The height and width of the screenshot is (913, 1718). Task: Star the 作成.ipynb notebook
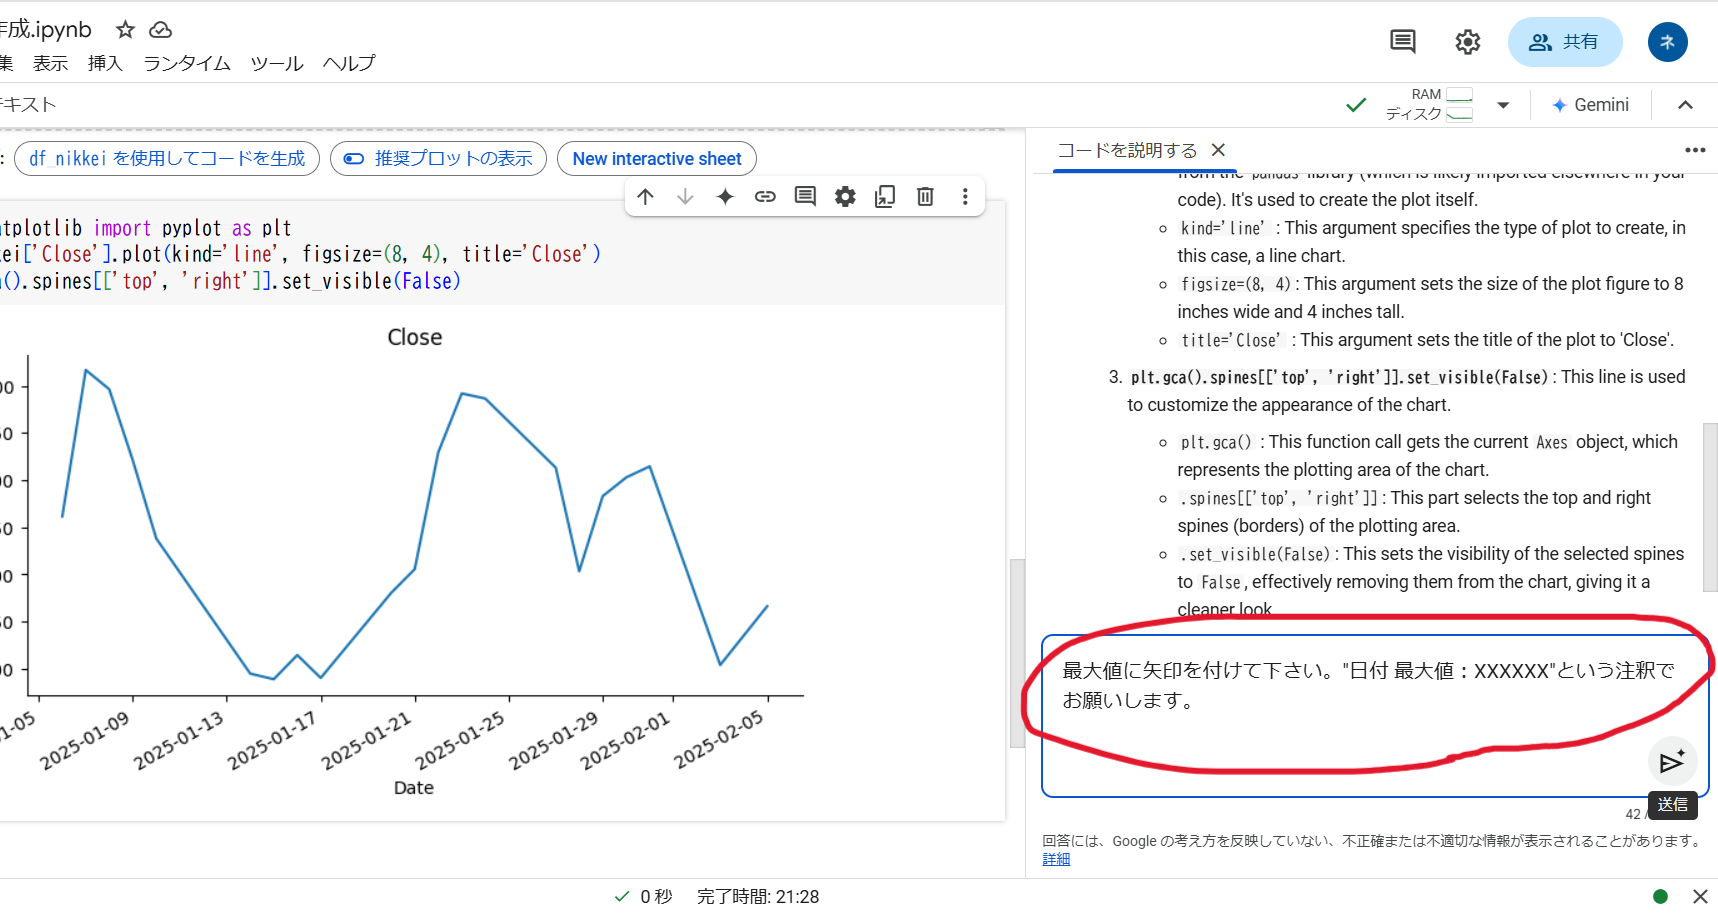tap(125, 30)
